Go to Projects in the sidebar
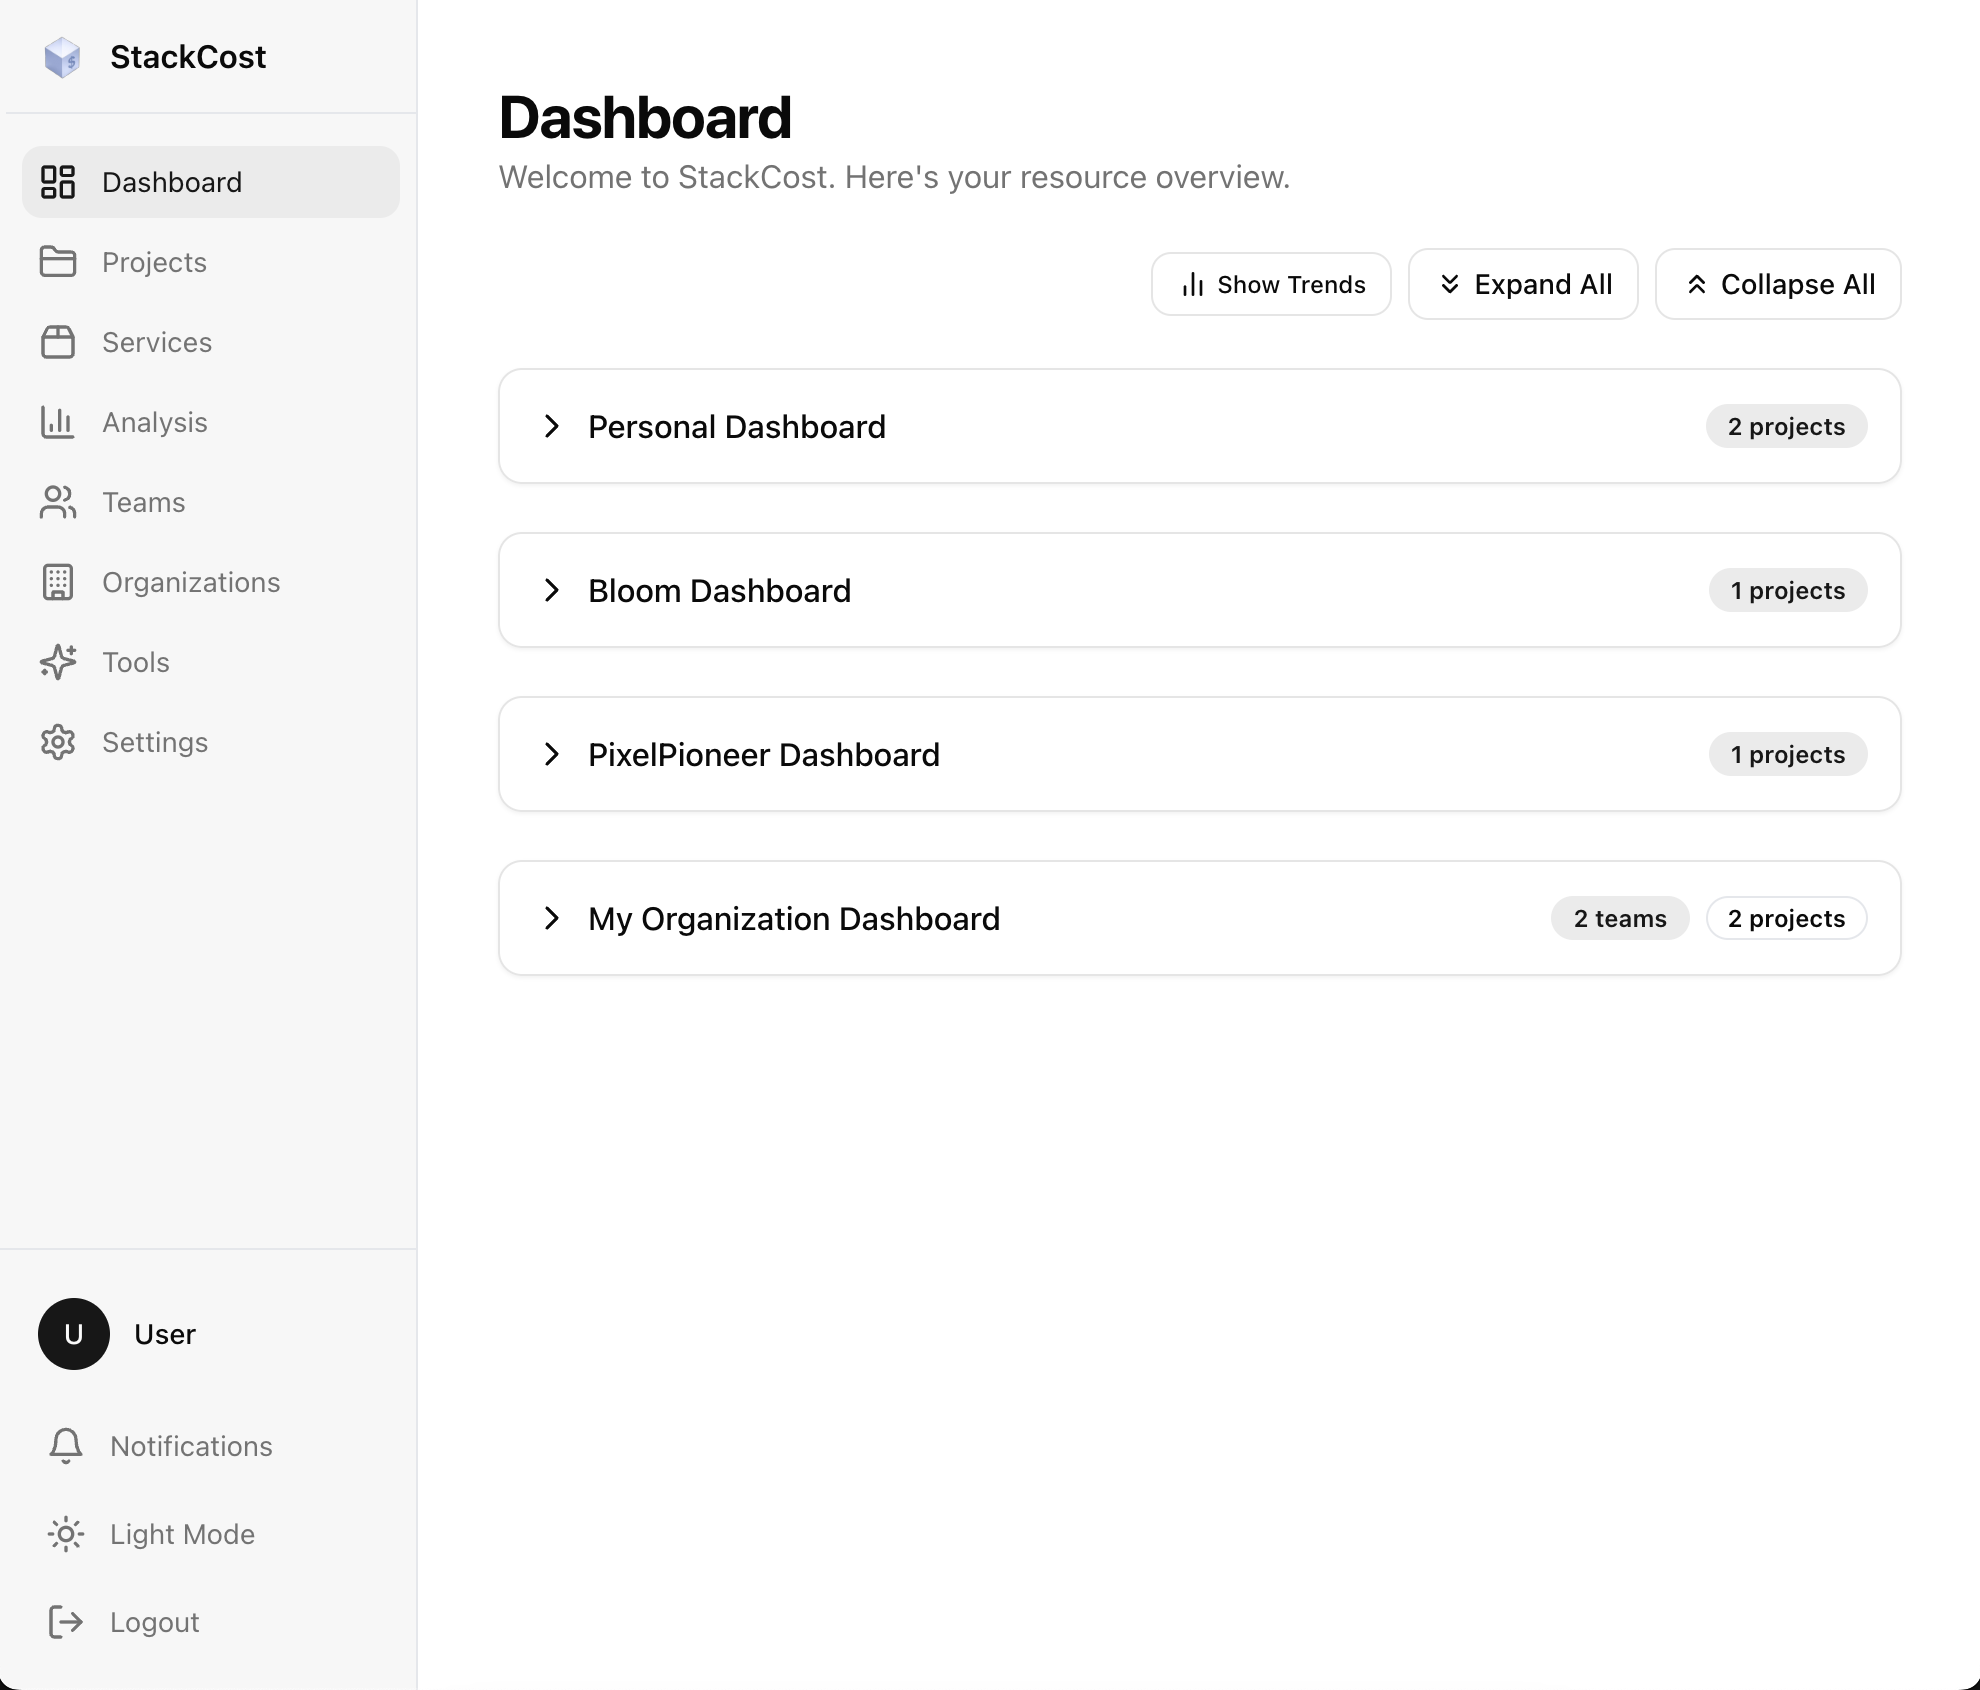Screen dimensions: 1980x1690 154,262
